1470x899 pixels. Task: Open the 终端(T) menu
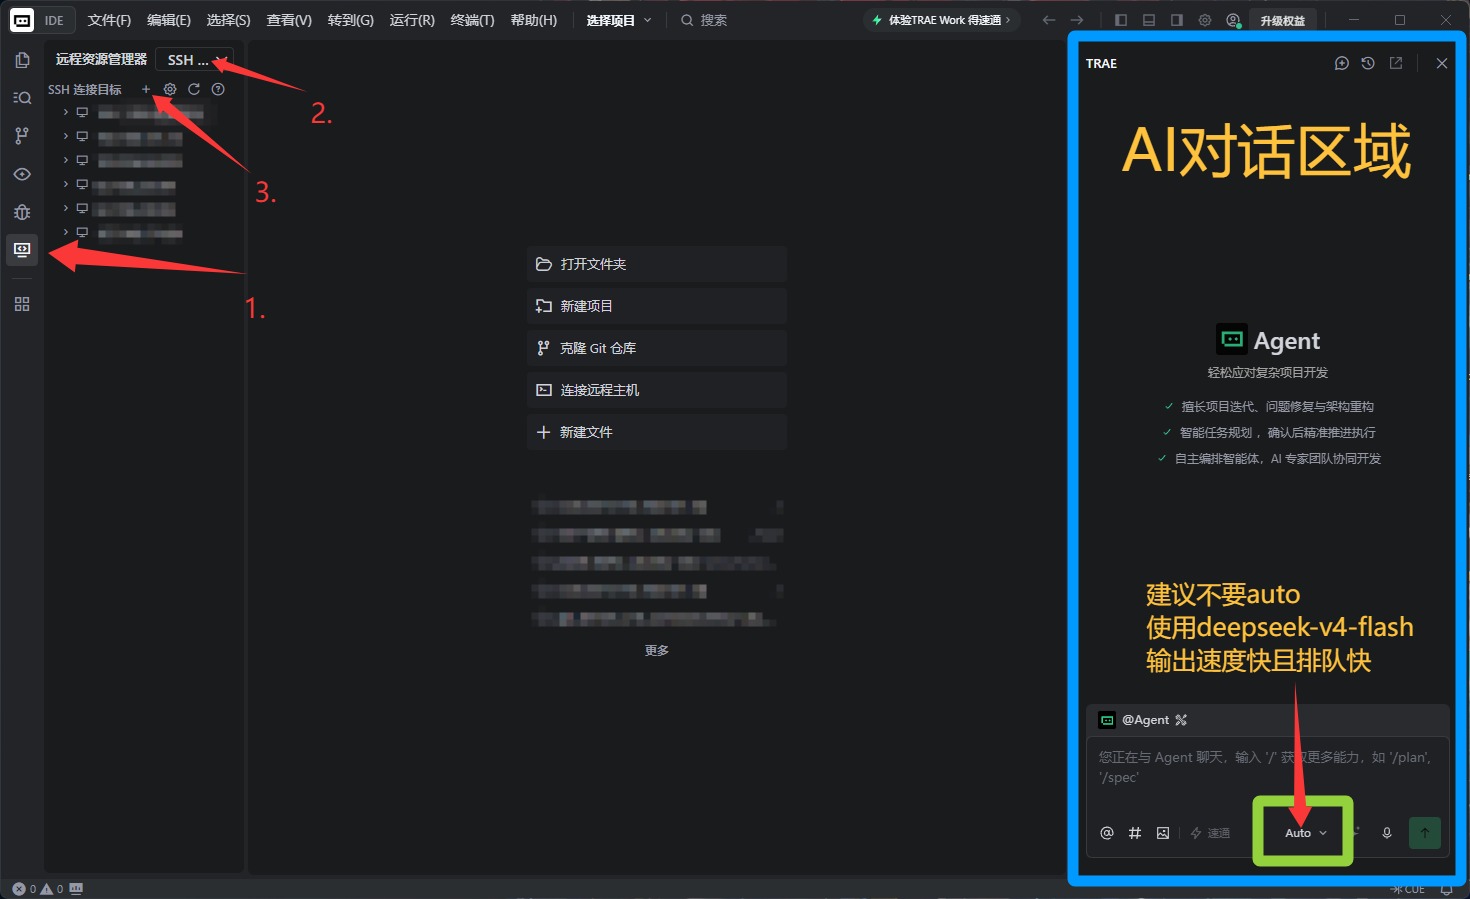click(472, 20)
